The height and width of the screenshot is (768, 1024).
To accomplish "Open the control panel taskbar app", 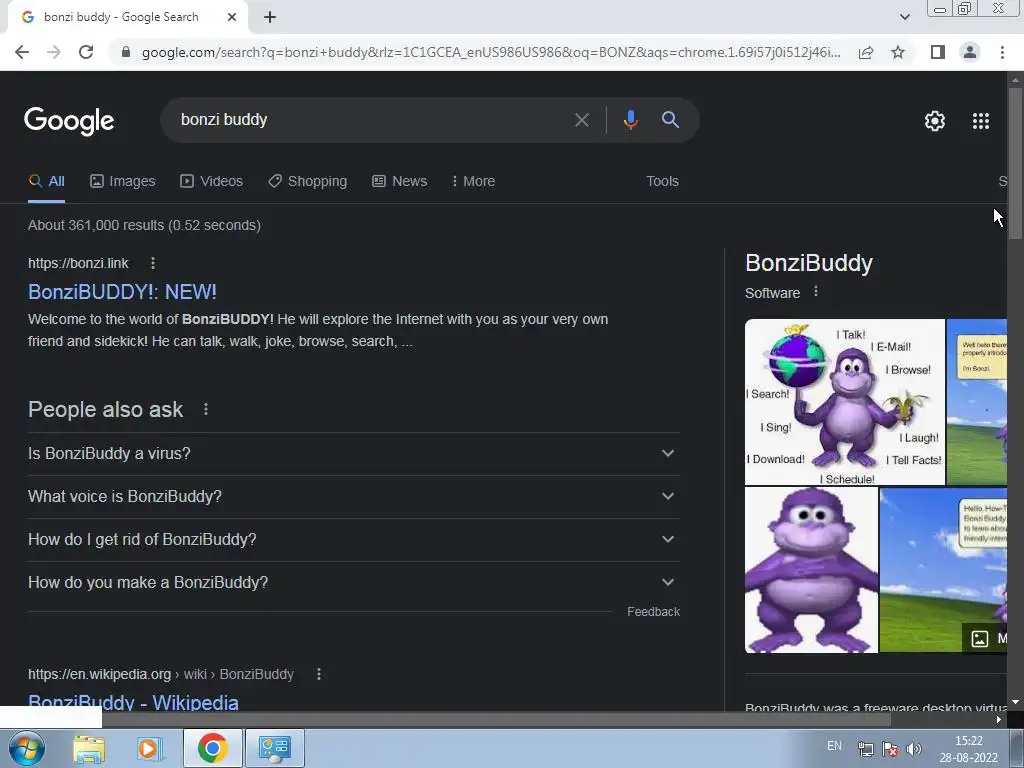I will (x=274, y=748).
